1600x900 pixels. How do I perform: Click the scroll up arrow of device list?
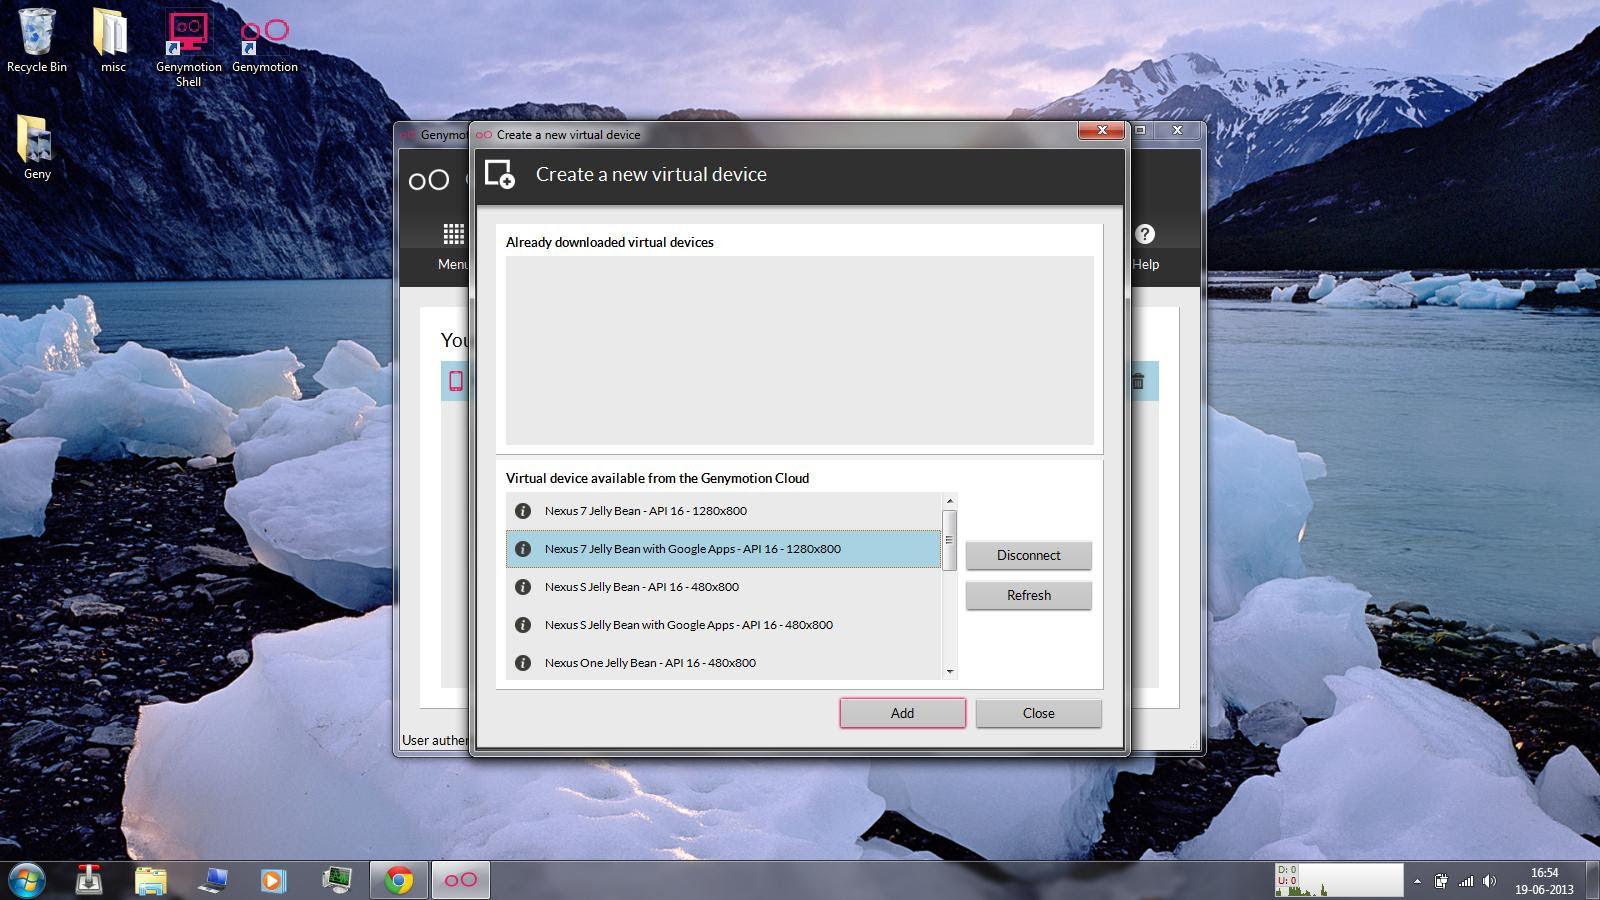point(950,501)
